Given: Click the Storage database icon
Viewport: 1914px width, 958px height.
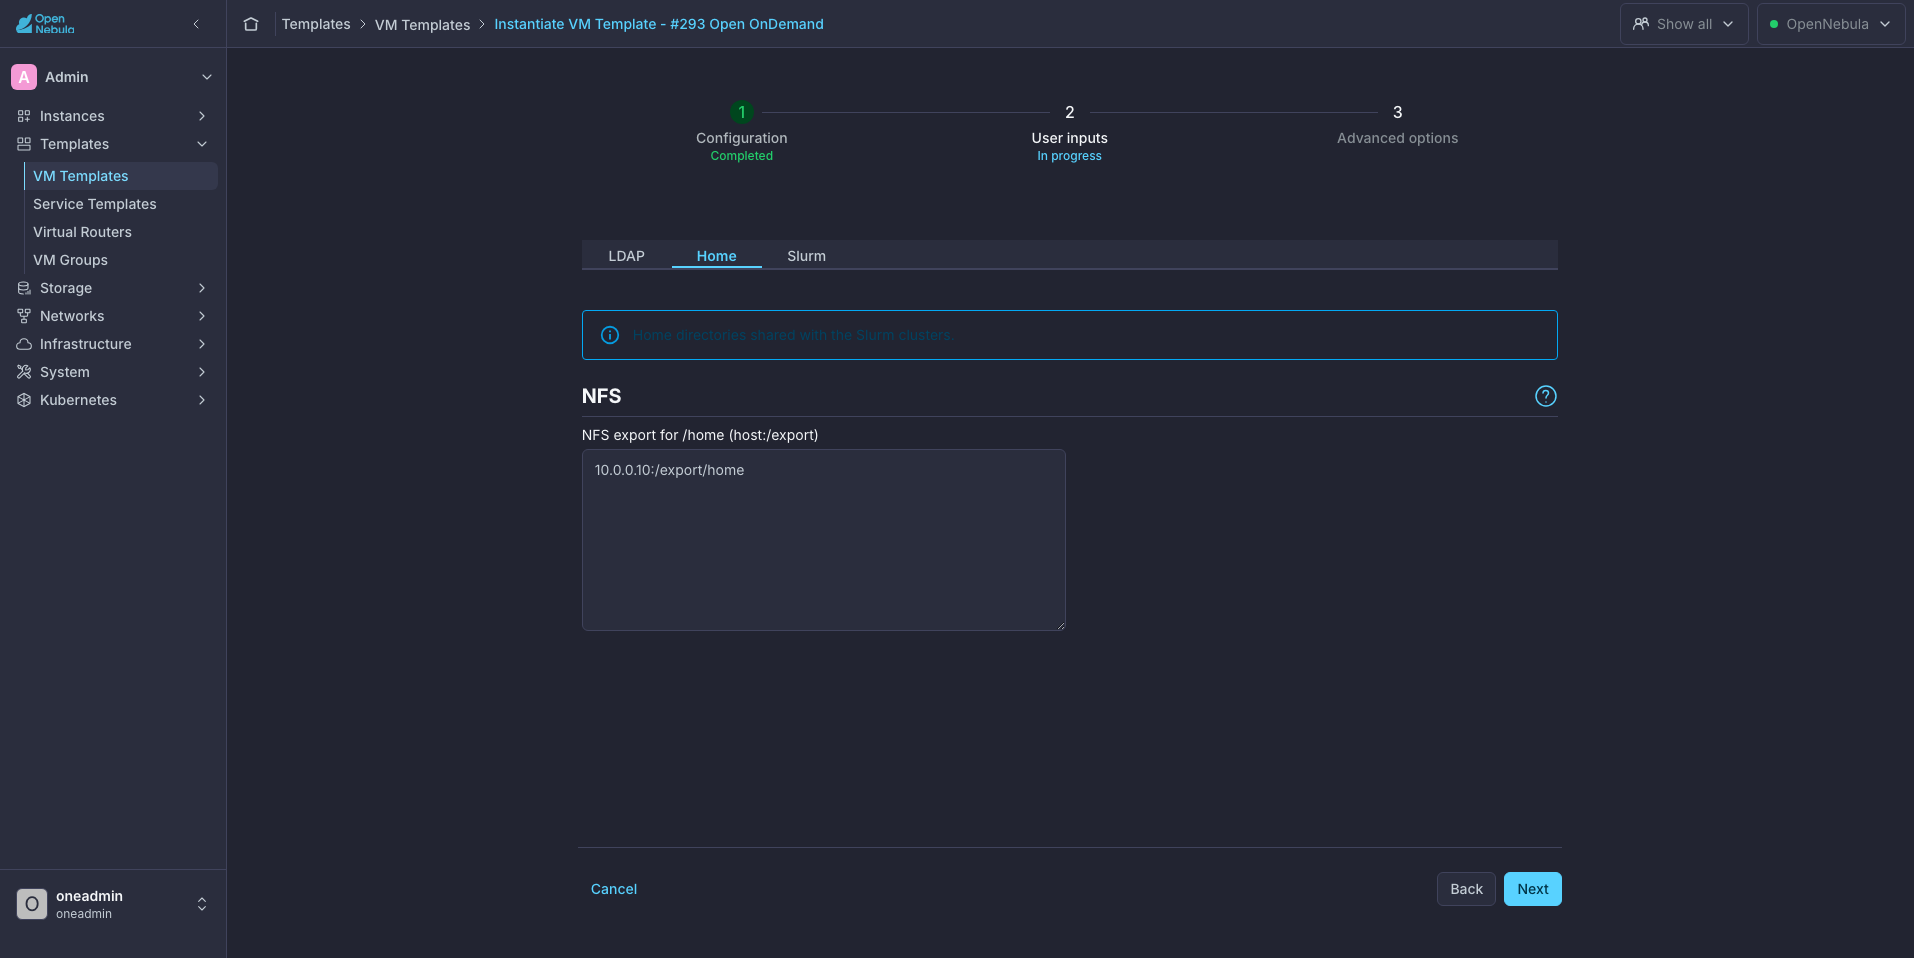Looking at the screenshot, I should pyautogui.click(x=24, y=288).
